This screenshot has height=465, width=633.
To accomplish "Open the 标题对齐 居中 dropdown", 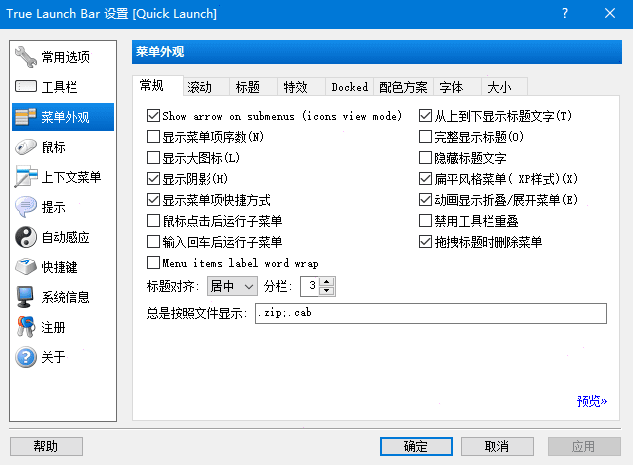I will coord(232,286).
